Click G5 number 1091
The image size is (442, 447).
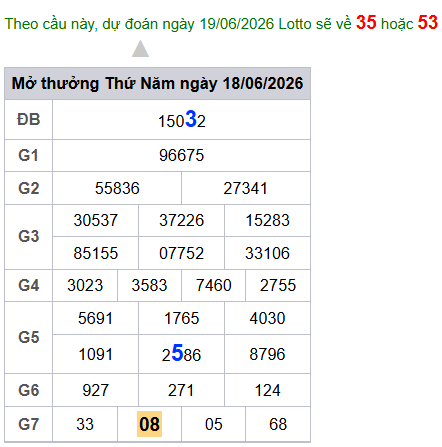(x=95, y=354)
